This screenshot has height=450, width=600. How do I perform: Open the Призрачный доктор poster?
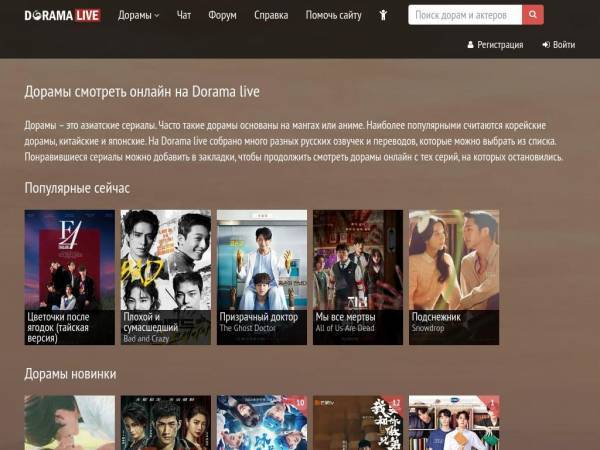(x=262, y=277)
